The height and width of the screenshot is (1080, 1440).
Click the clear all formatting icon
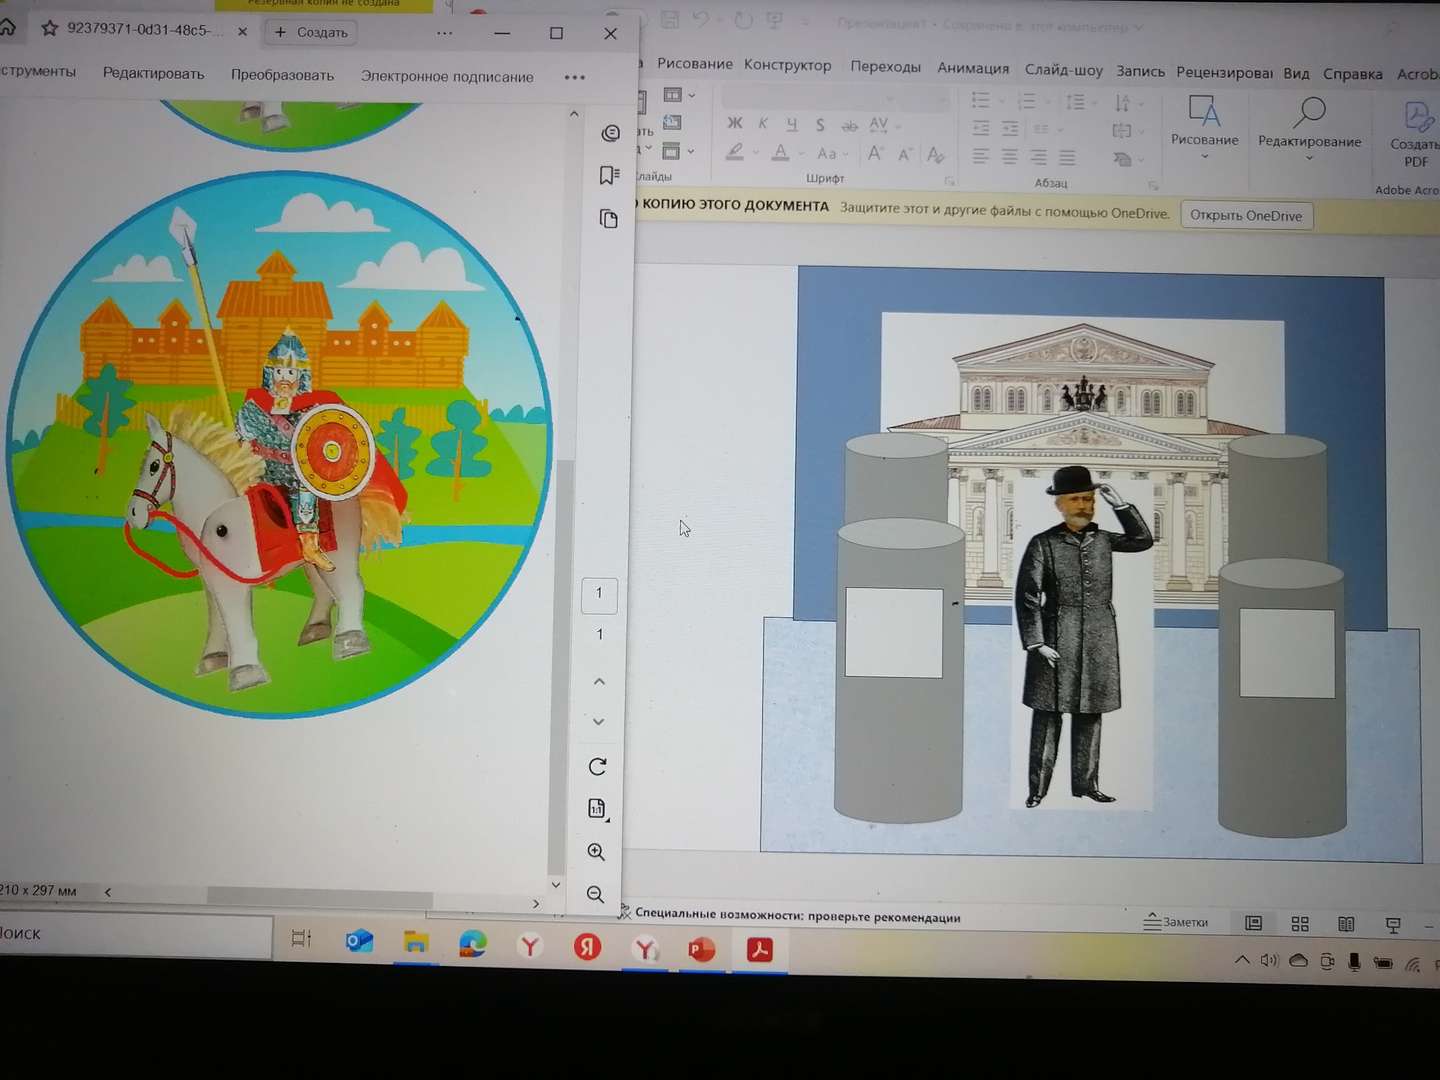pos(936,155)
